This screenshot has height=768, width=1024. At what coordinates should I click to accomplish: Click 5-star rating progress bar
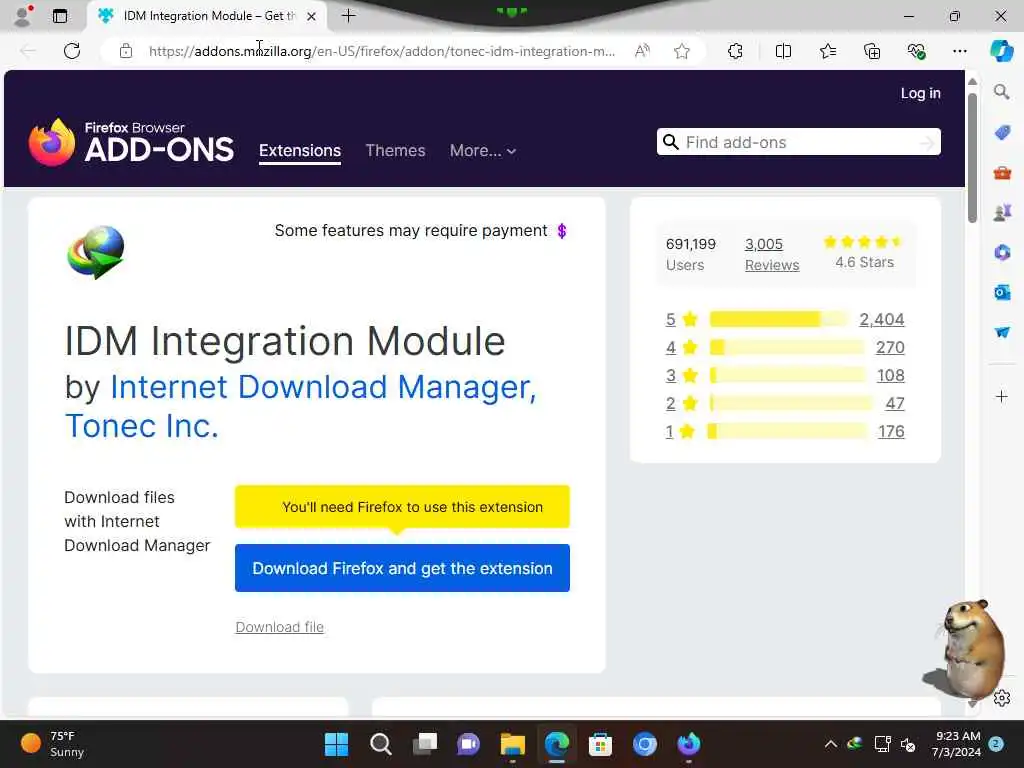(778, 319)
